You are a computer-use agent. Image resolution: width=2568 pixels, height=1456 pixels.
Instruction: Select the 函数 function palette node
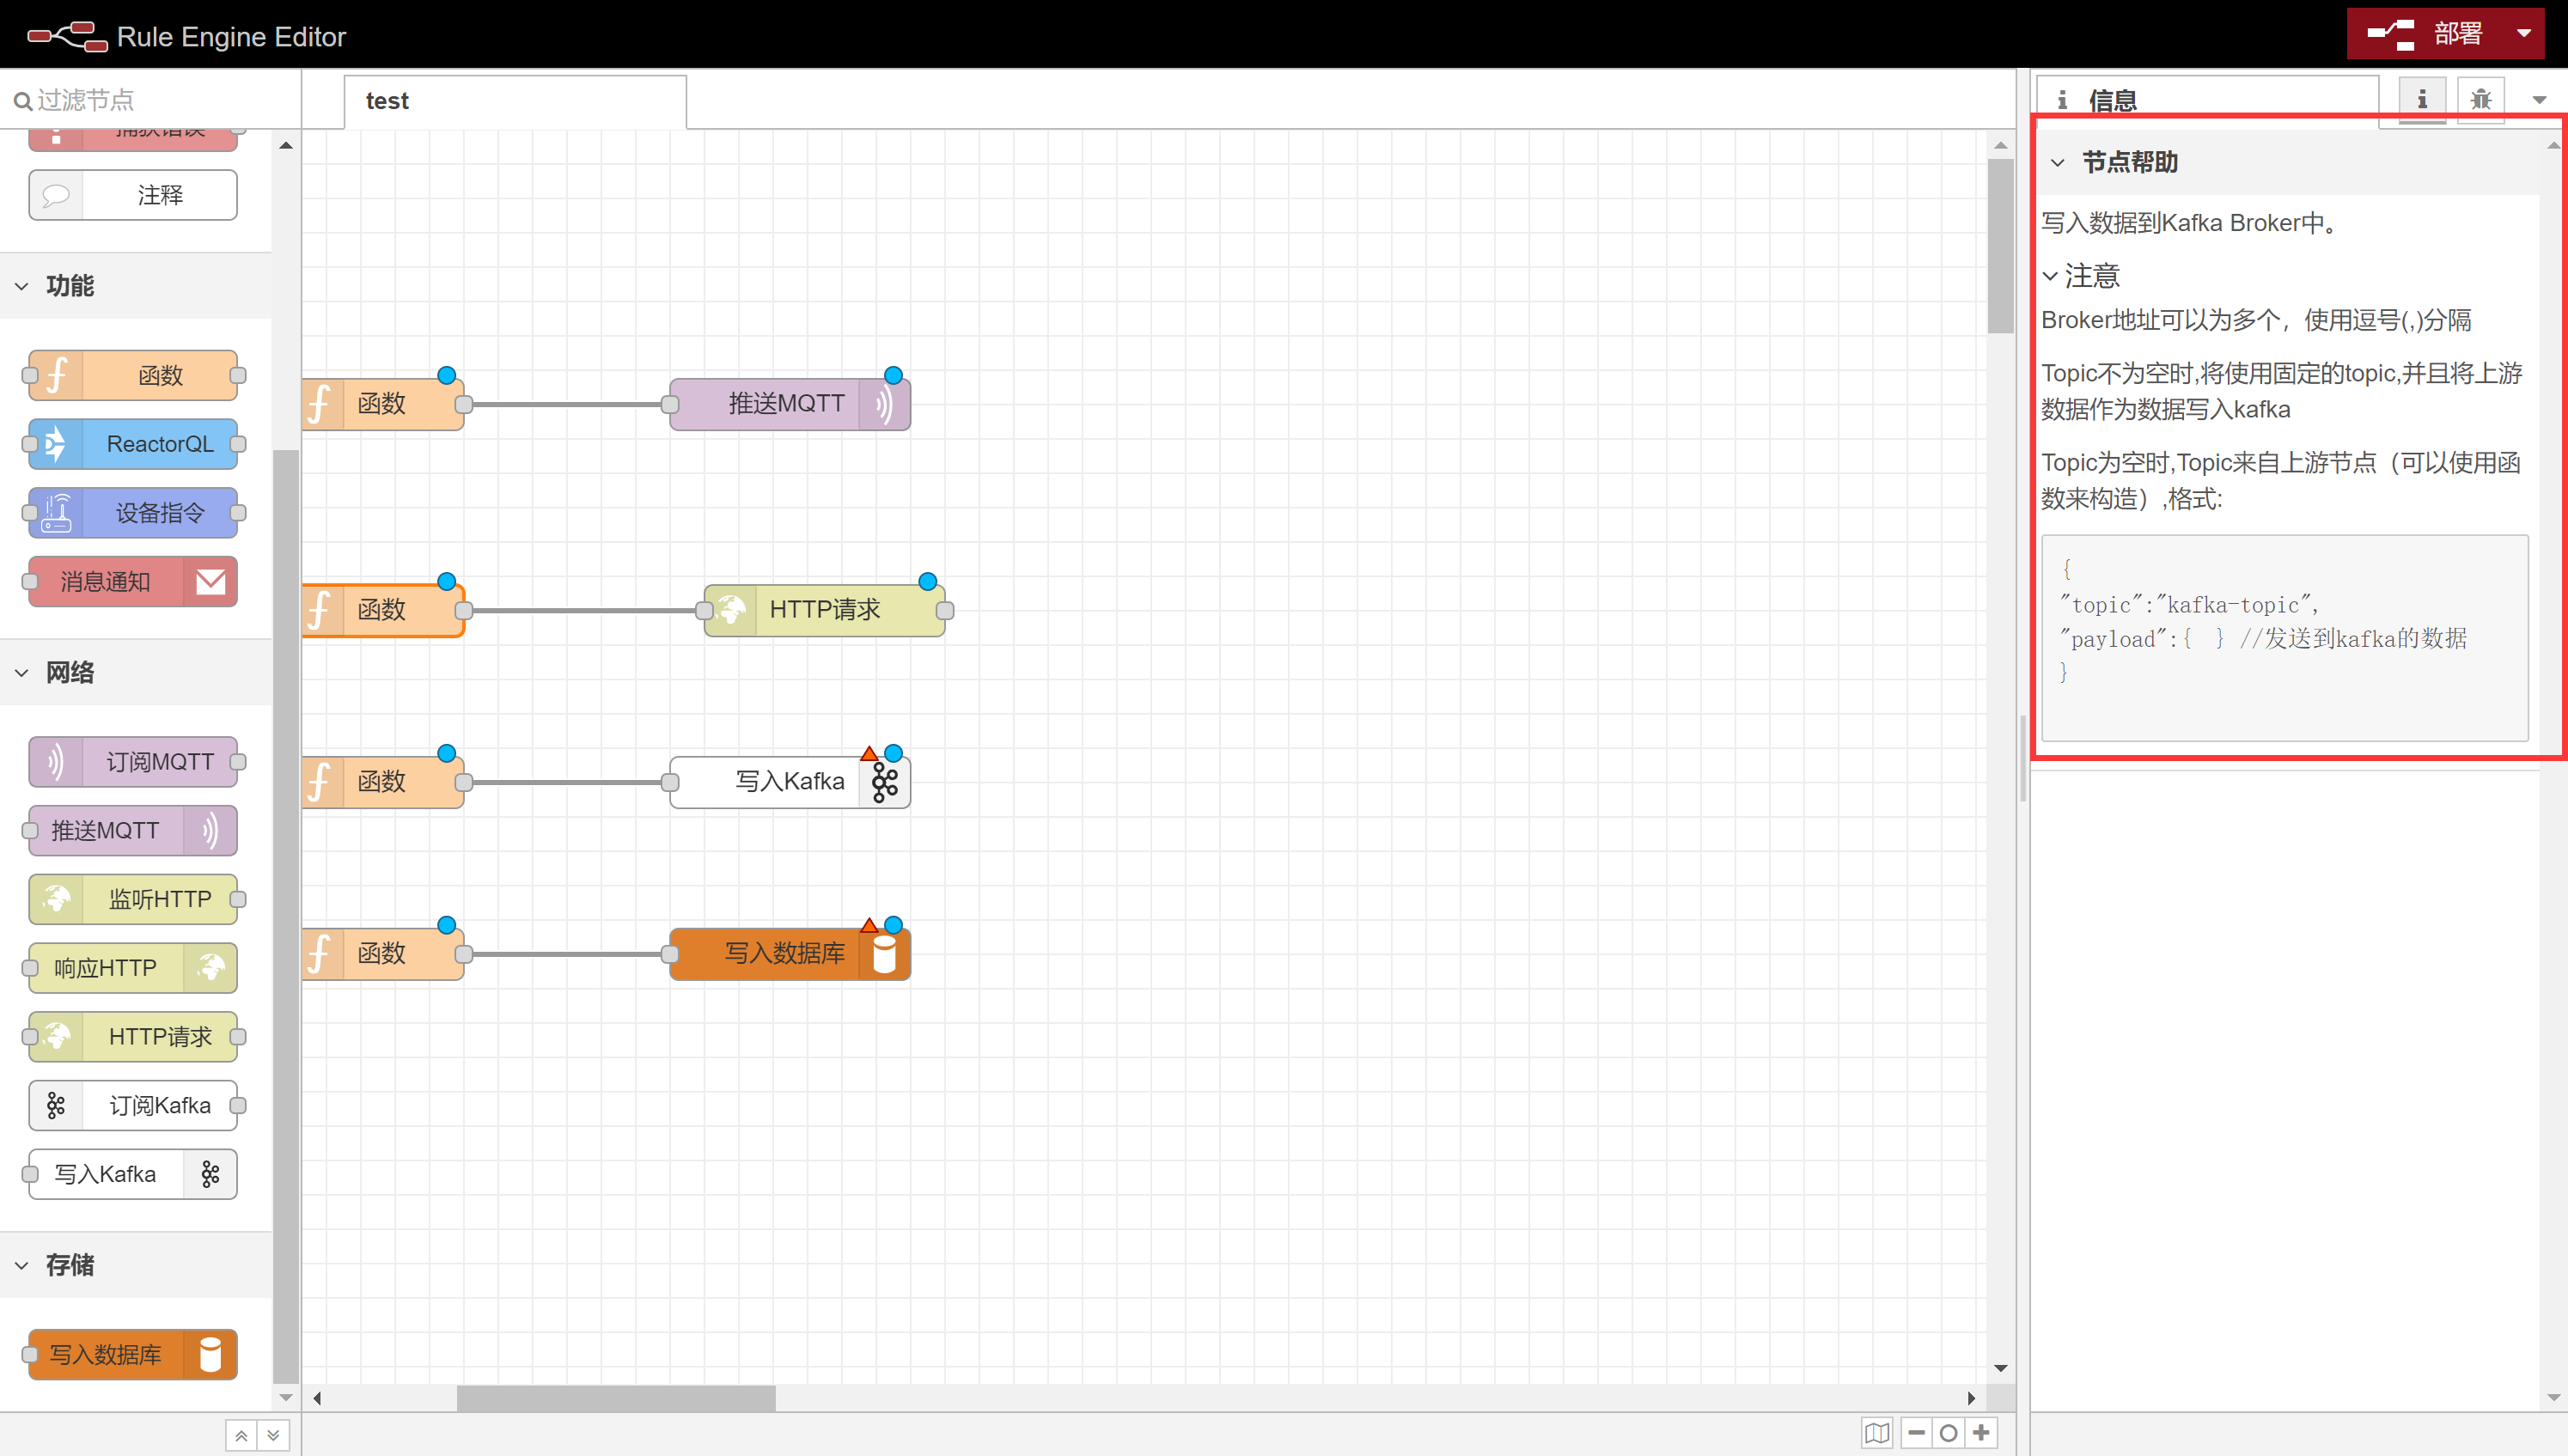click(133, 375)
